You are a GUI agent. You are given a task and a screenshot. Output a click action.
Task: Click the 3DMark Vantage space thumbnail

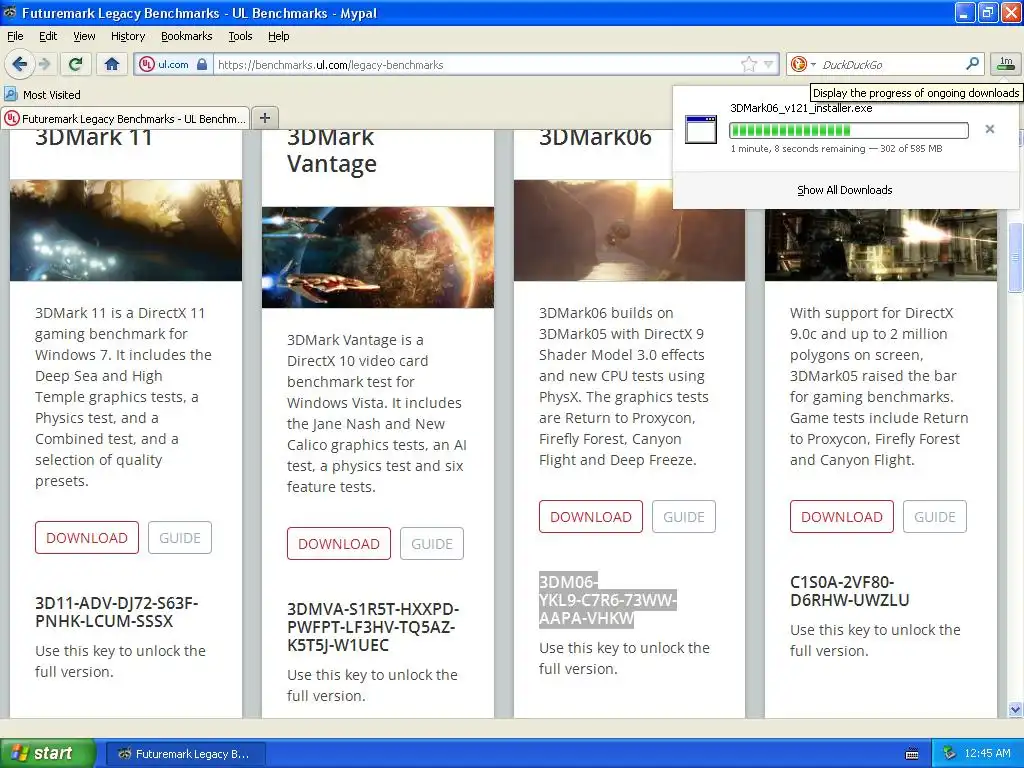coord(377,257)
